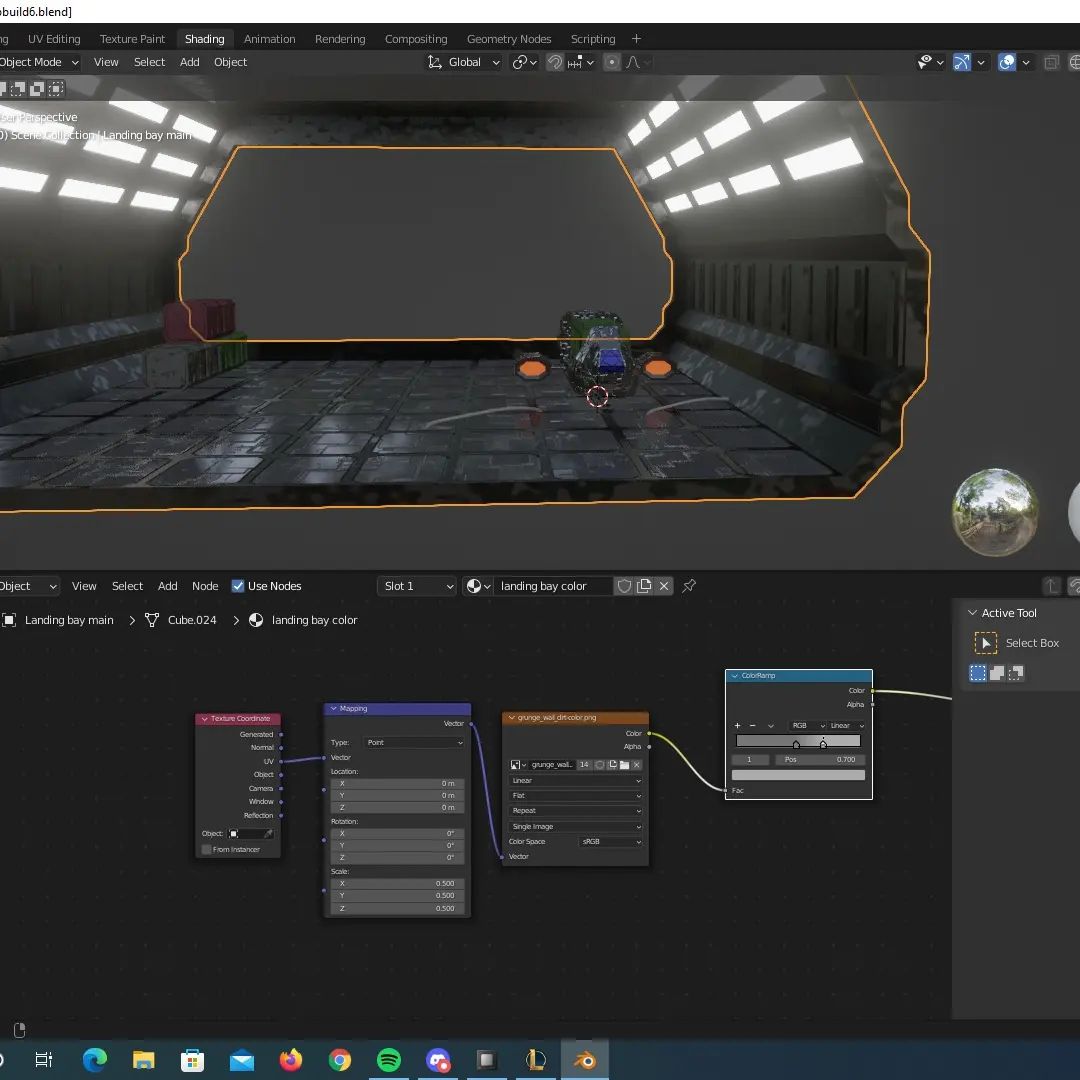Enable the From Instancer checkbox
This screenshot has width=1080, height=1080.
(x=207, y=849)
